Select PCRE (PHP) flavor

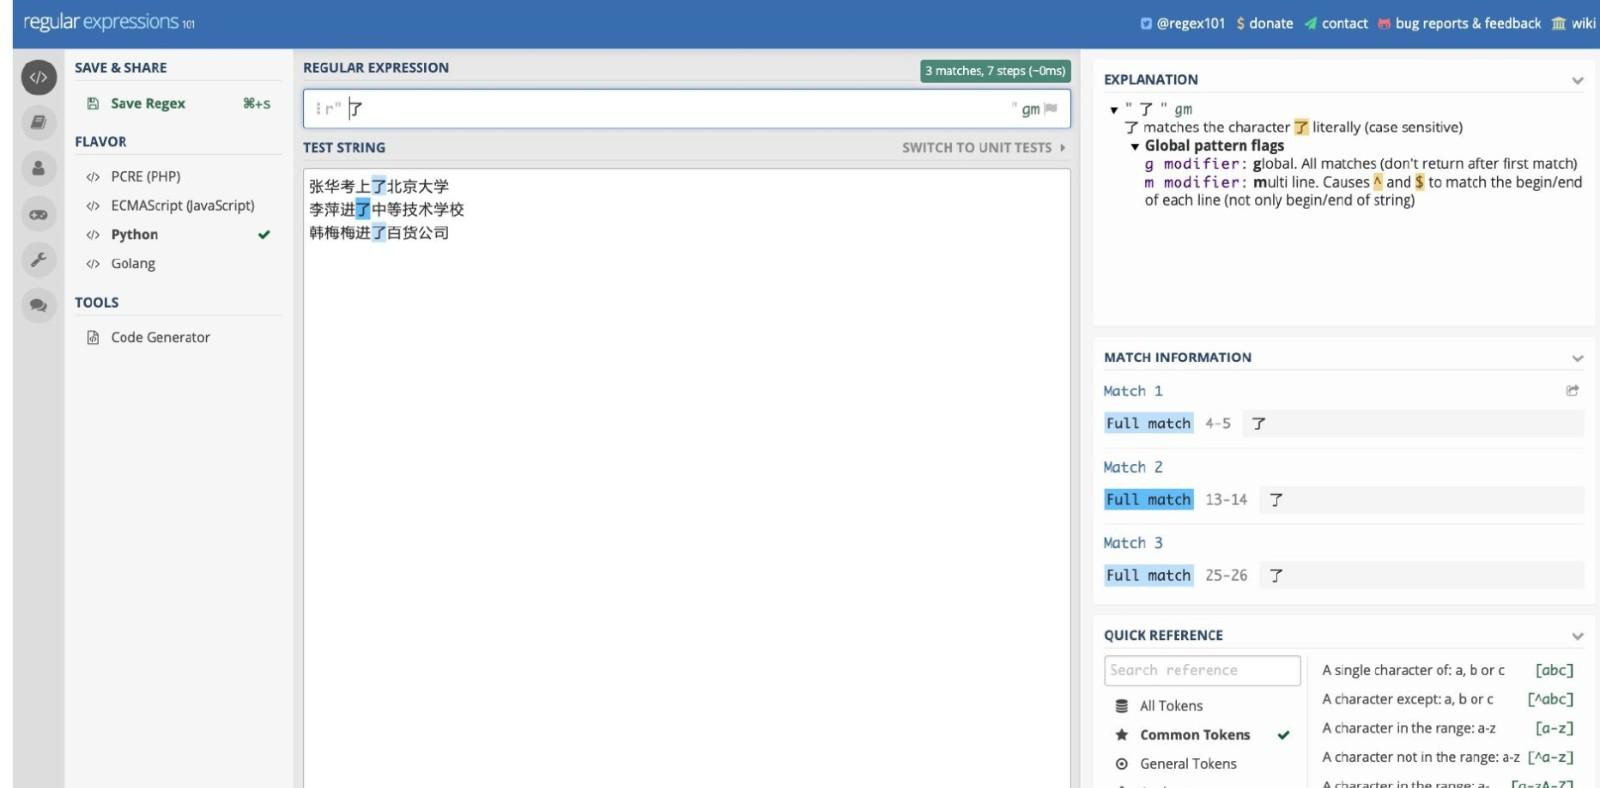(146, 176)
